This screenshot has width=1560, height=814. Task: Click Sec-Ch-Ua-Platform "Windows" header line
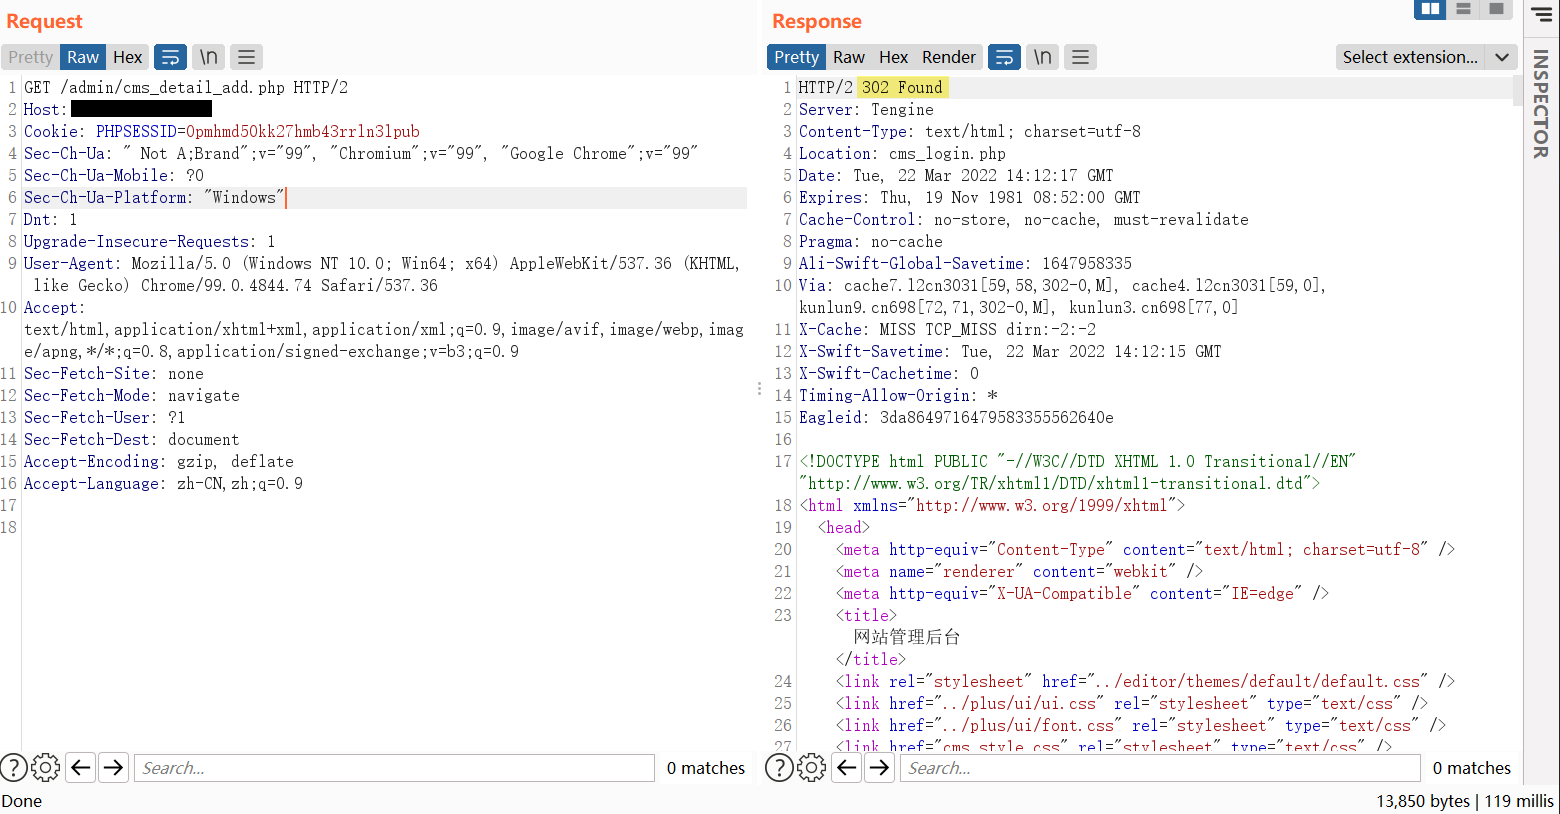(154, 198)
